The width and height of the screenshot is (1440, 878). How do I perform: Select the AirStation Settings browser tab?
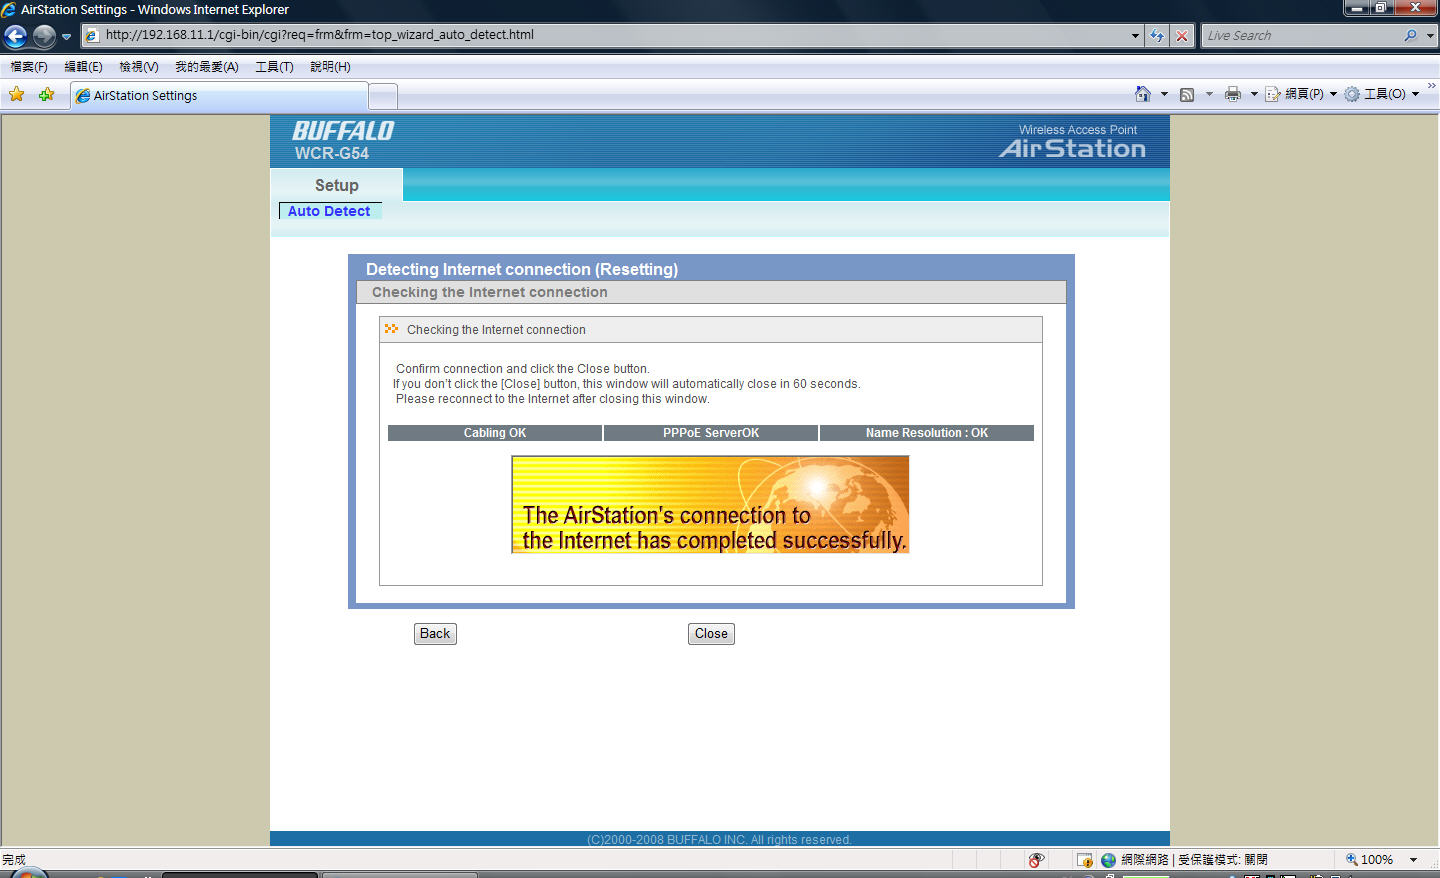point(219,96)
